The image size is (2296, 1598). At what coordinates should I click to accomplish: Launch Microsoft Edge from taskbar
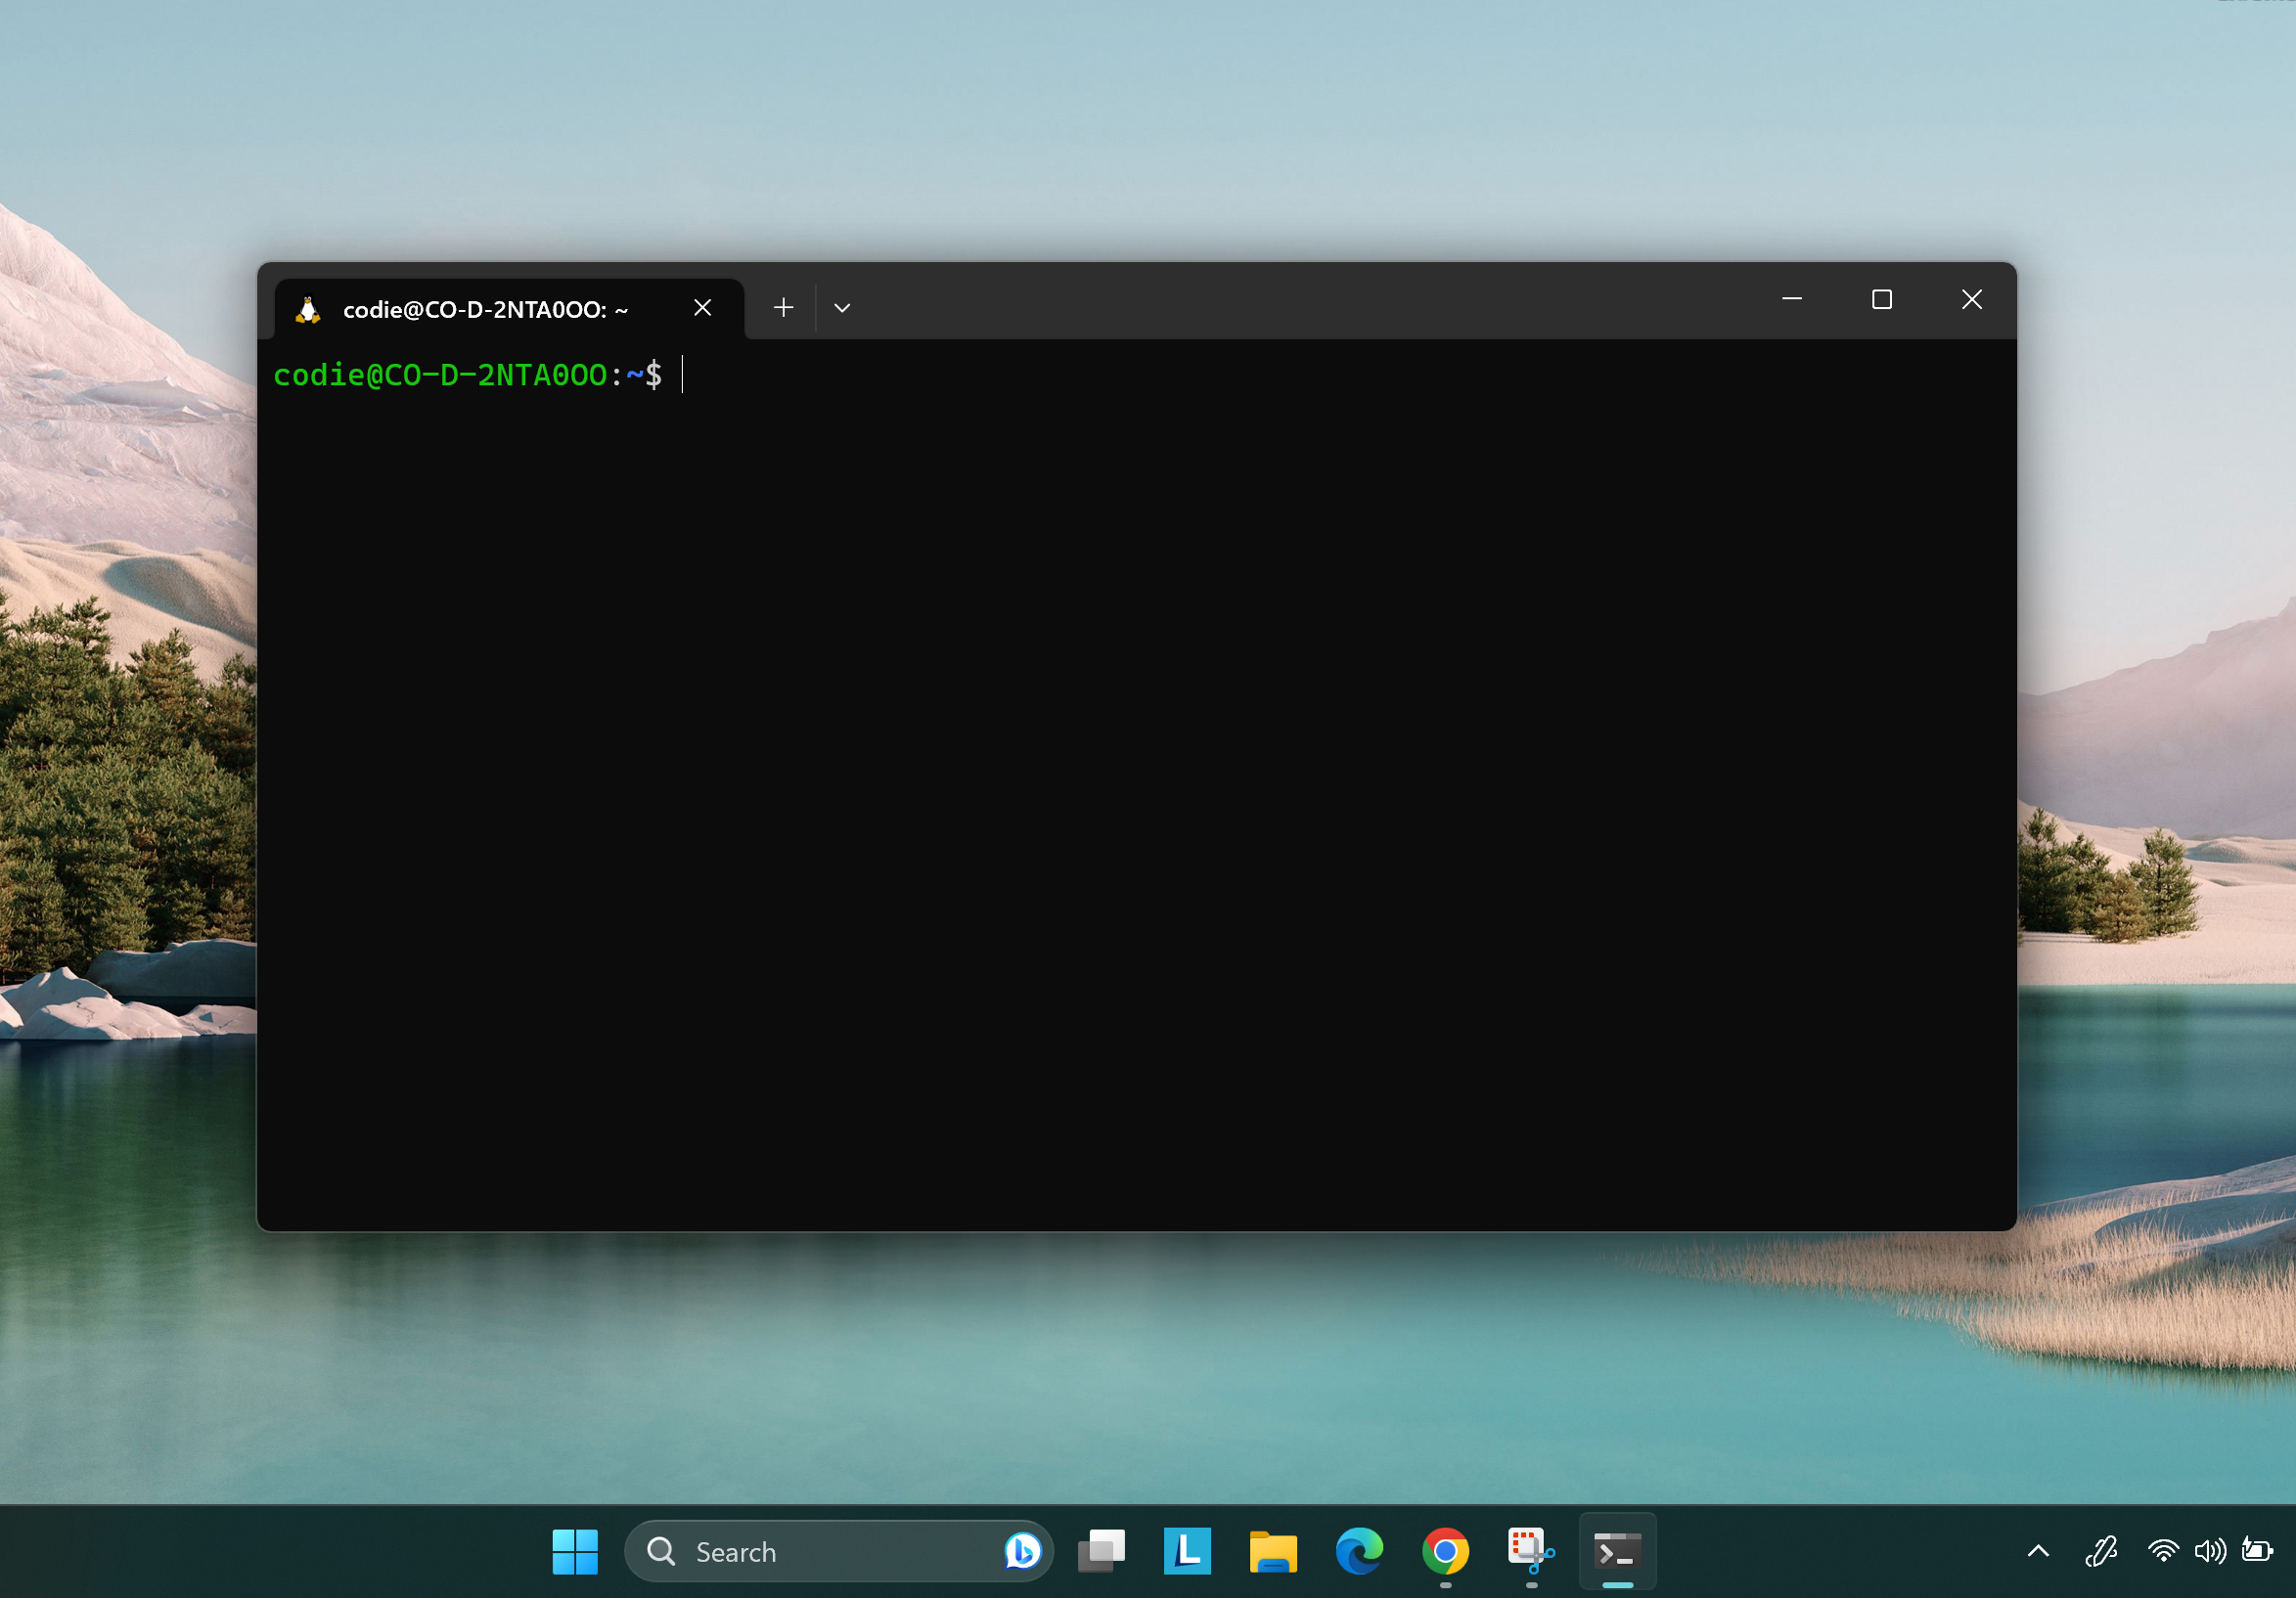point(1359,1551)
